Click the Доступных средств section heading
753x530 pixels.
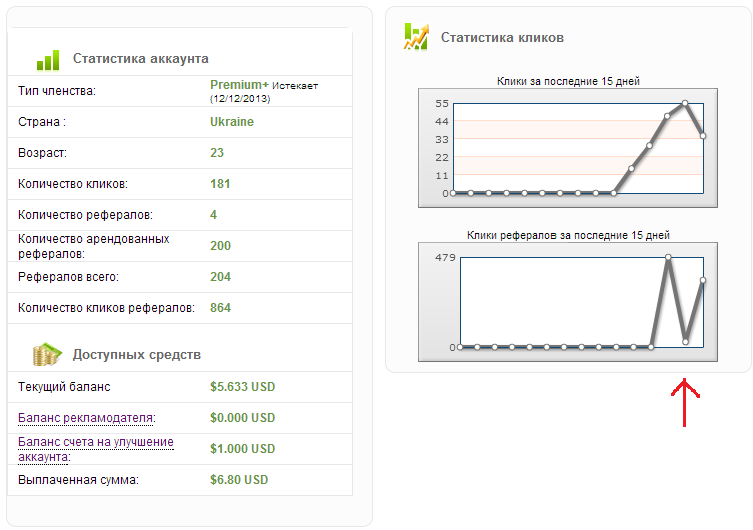pyautogui.click(x=136, y=355)
